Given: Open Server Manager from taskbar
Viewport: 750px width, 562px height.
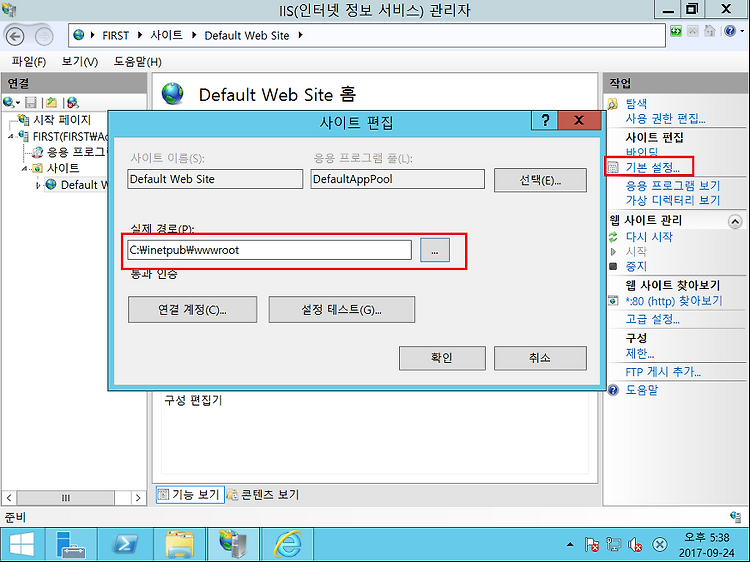Looking at the screenshot, I should point(71,545).
